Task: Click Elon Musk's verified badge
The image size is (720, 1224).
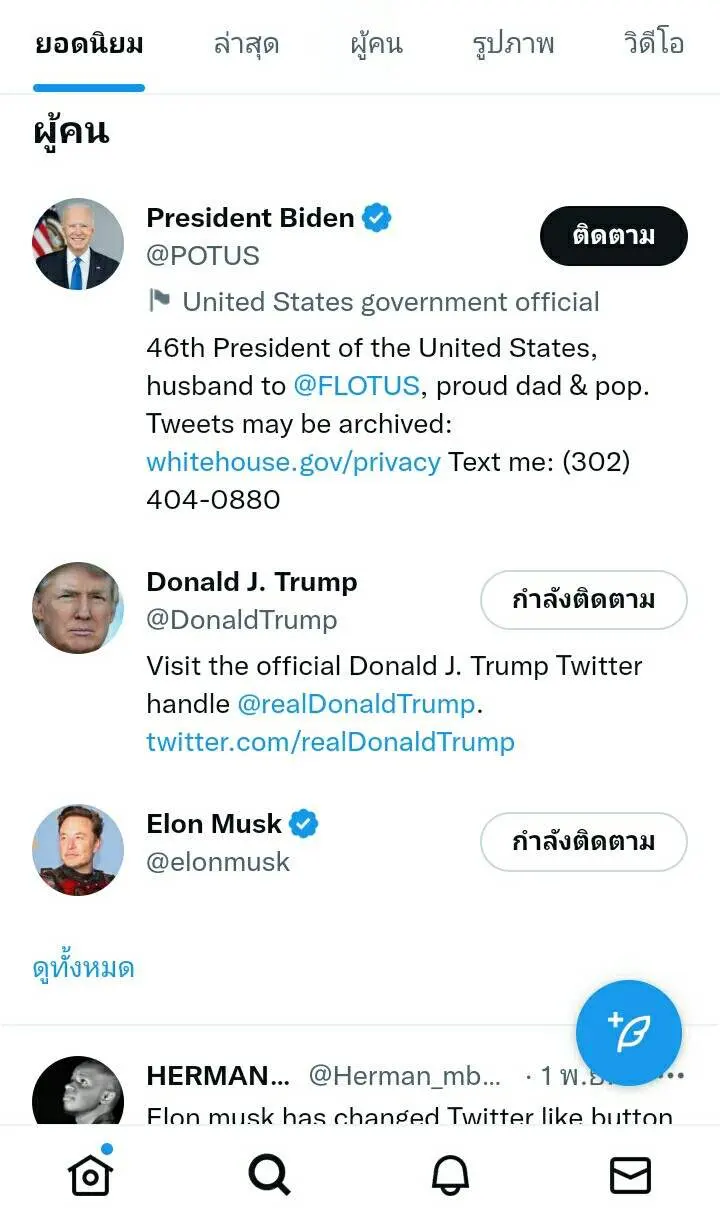Action: click(x=303, y=824)
